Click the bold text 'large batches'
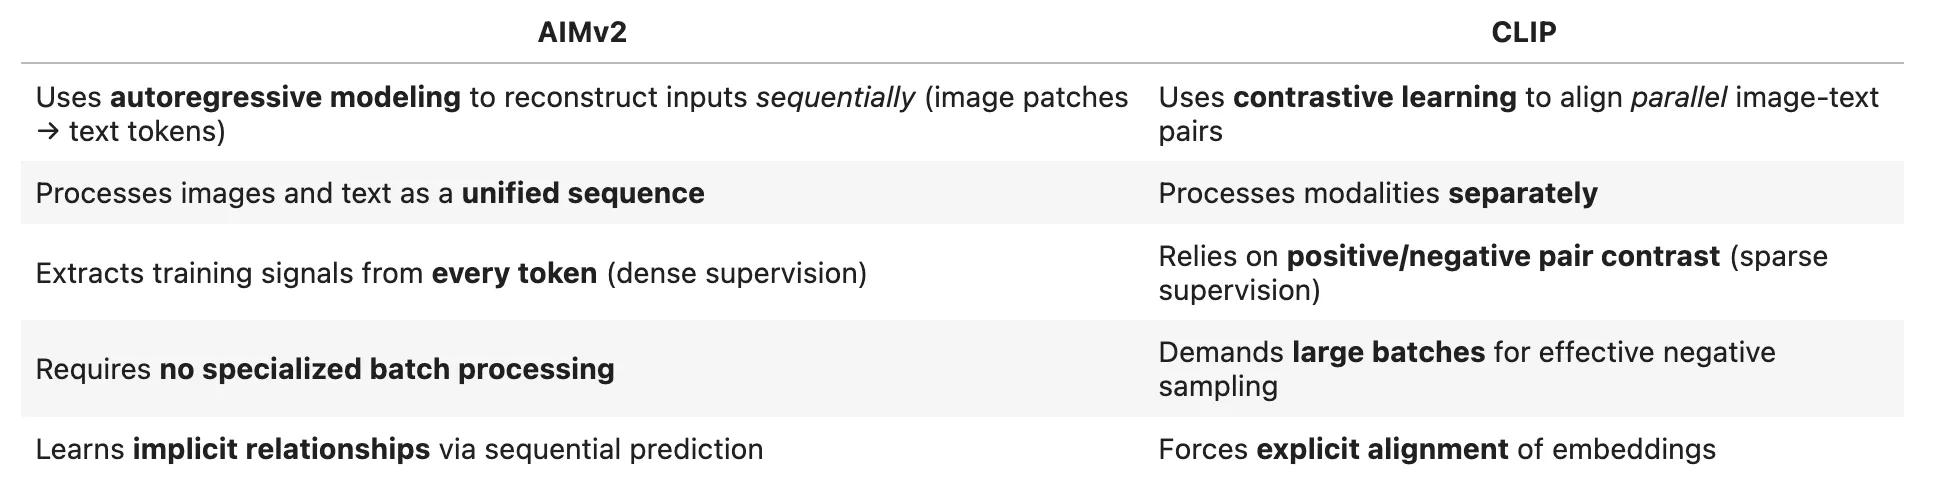This screenshot has height=498, width=1946. 1388,353
